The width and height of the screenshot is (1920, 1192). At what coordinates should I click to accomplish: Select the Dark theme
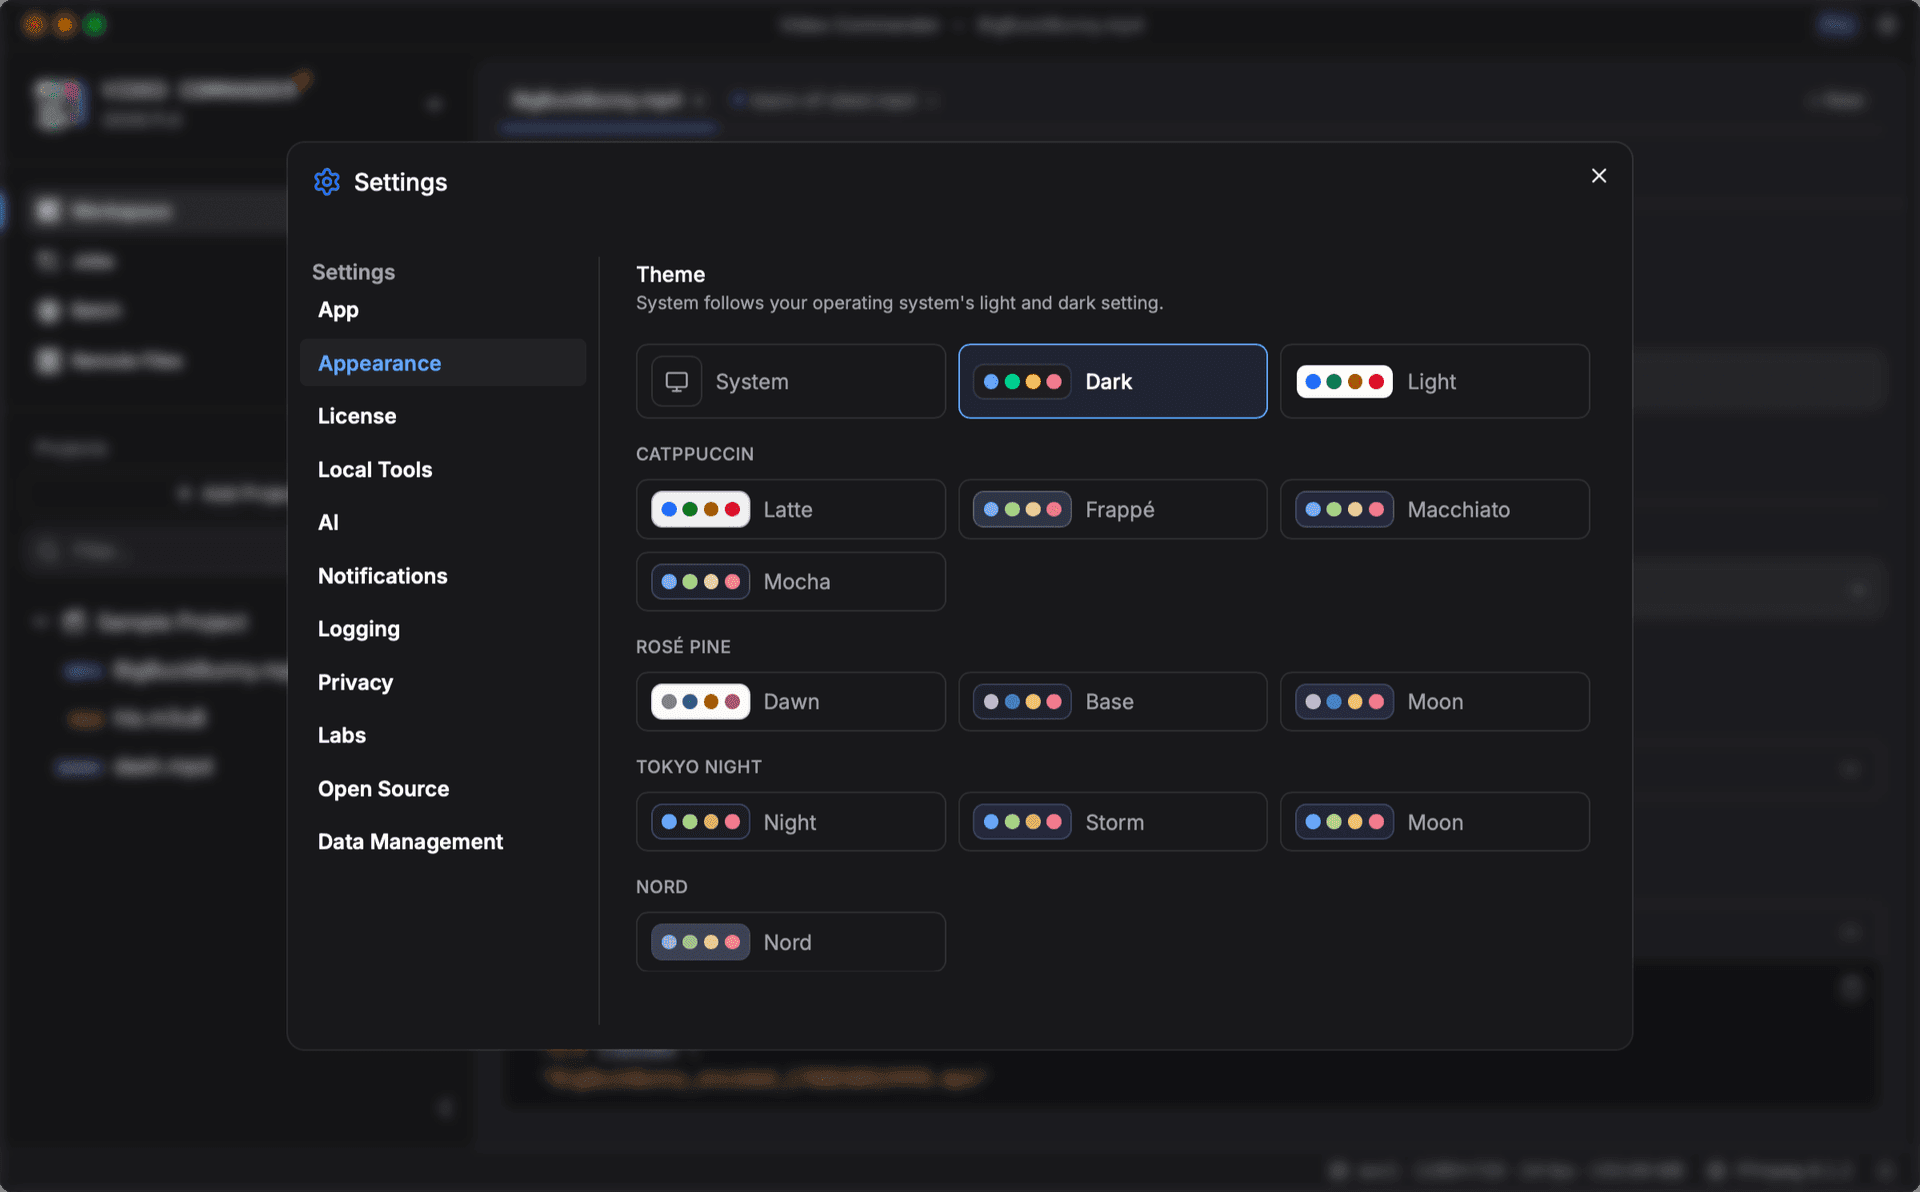click(x=1112, y=381)
